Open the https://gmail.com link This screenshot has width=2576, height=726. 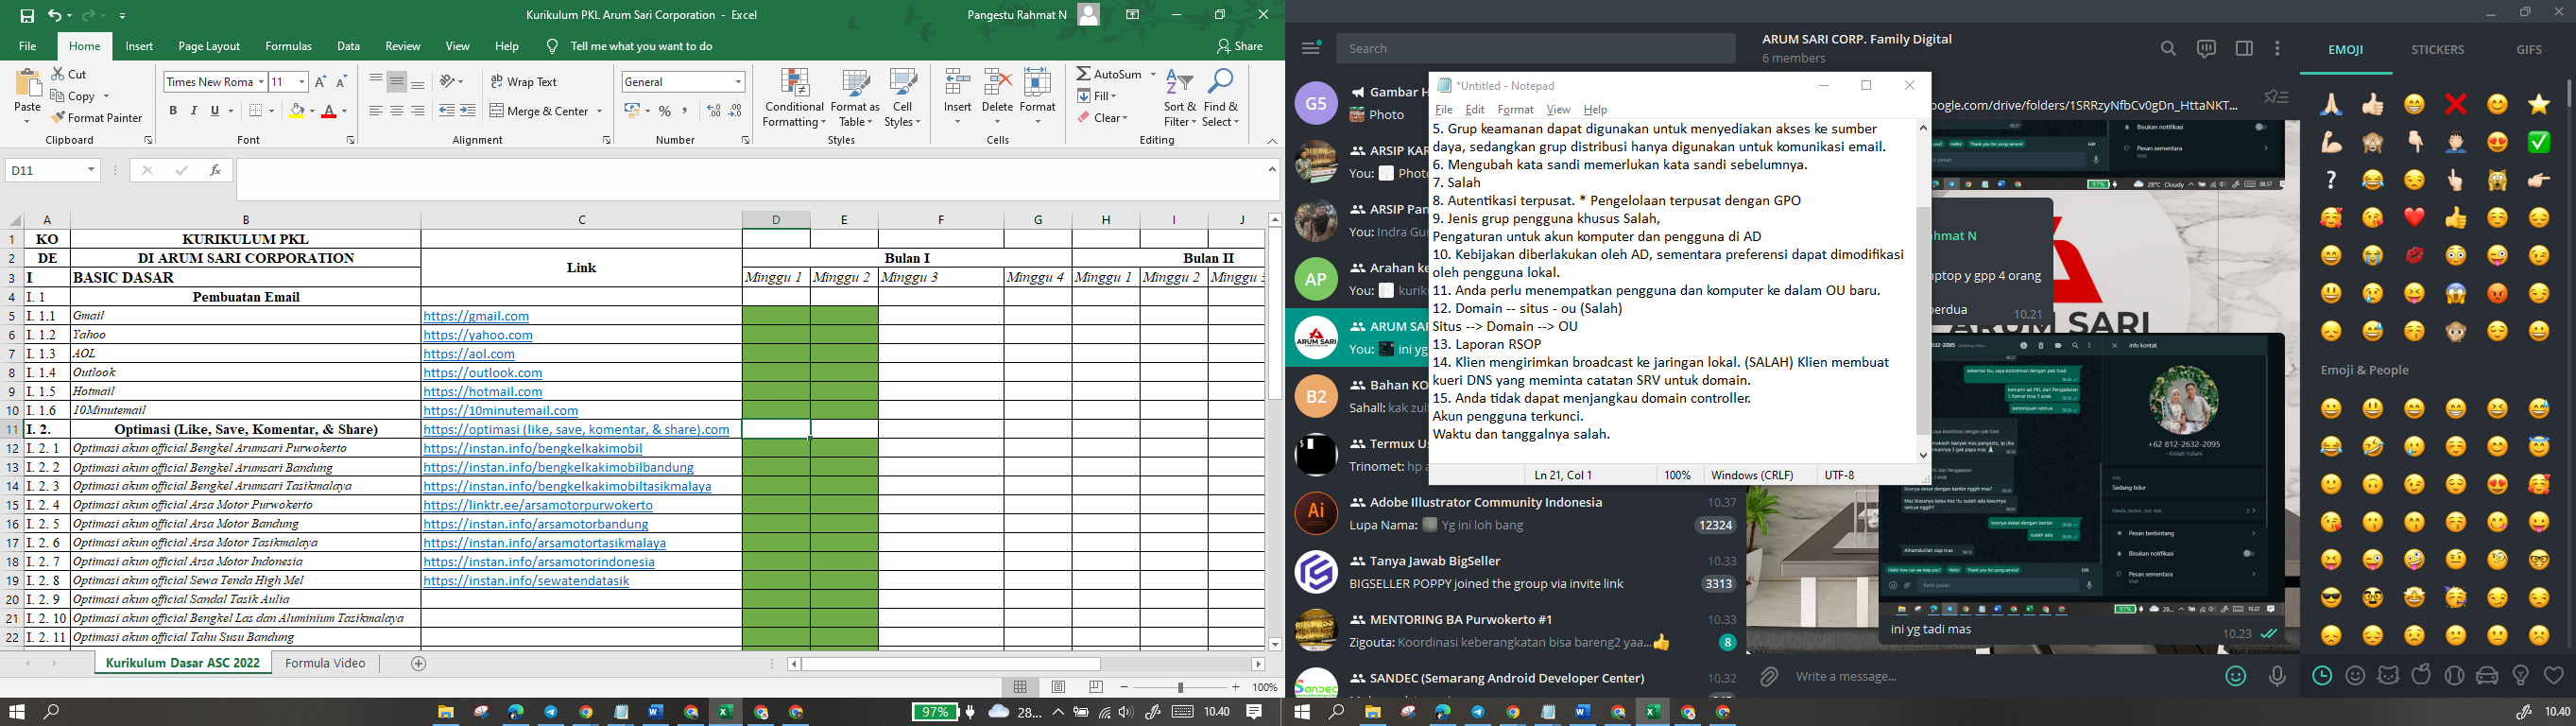click(476, 316)
